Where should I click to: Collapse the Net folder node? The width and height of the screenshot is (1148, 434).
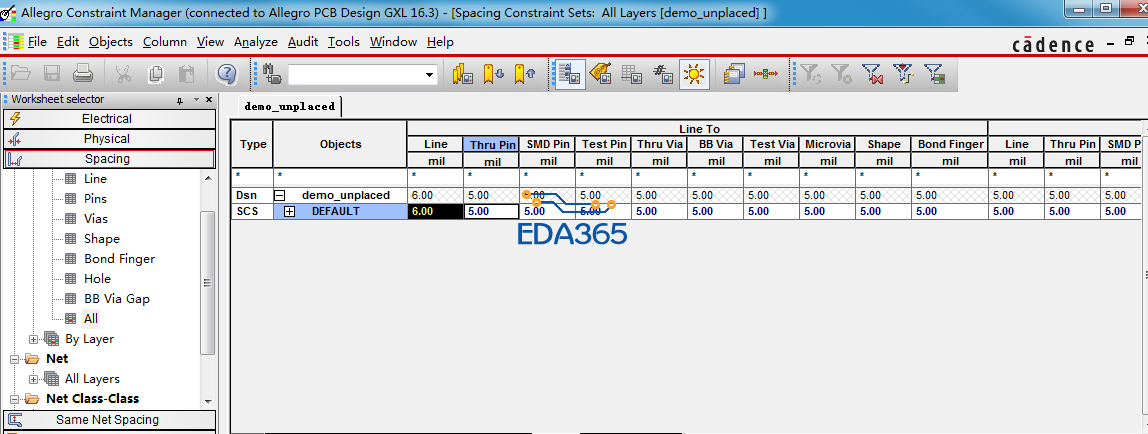(x=14, y=359)
